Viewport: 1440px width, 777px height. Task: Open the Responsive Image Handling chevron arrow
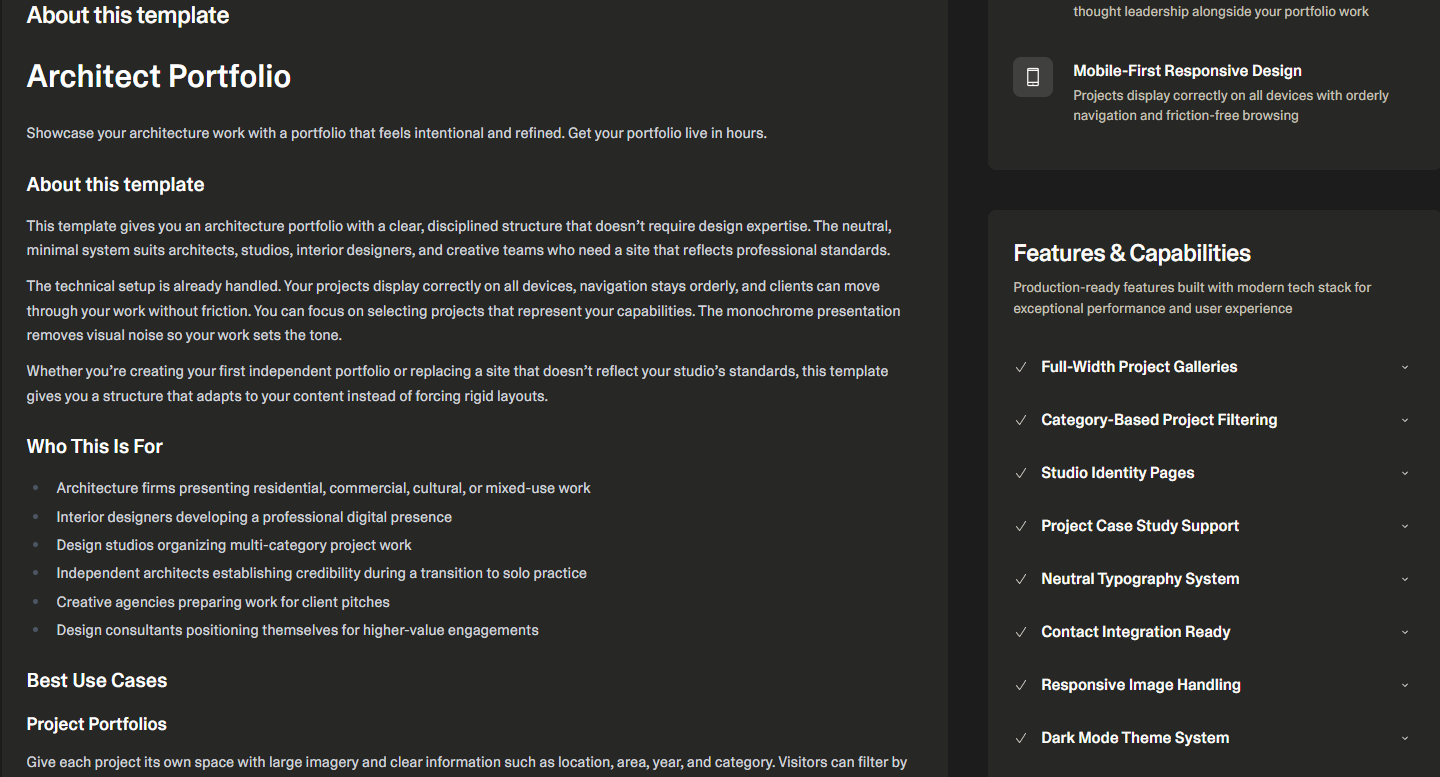pos(1404,685)
